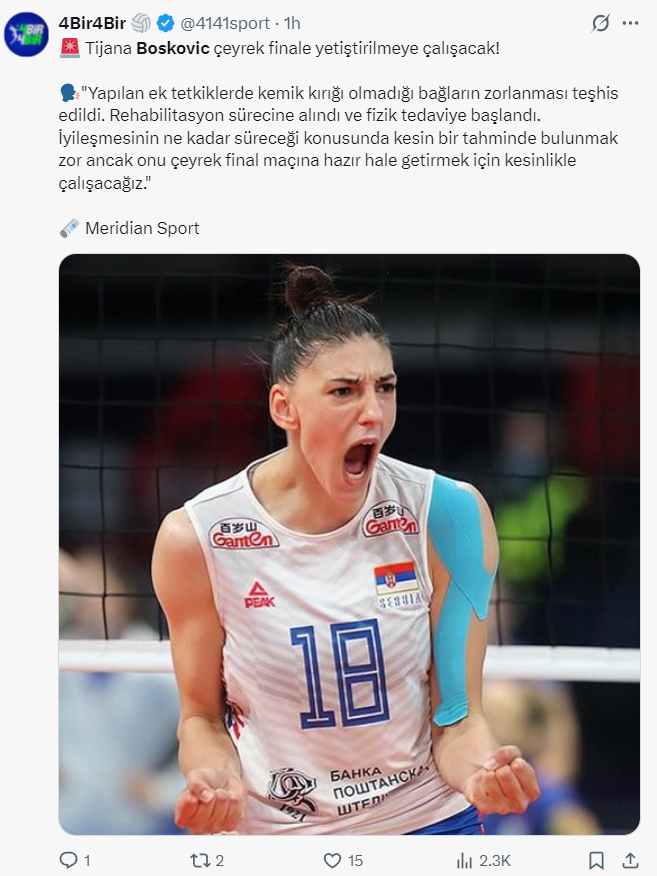Open the volleyball player photo
Screen dimensions: 657x876
click(x=349, y=544)
